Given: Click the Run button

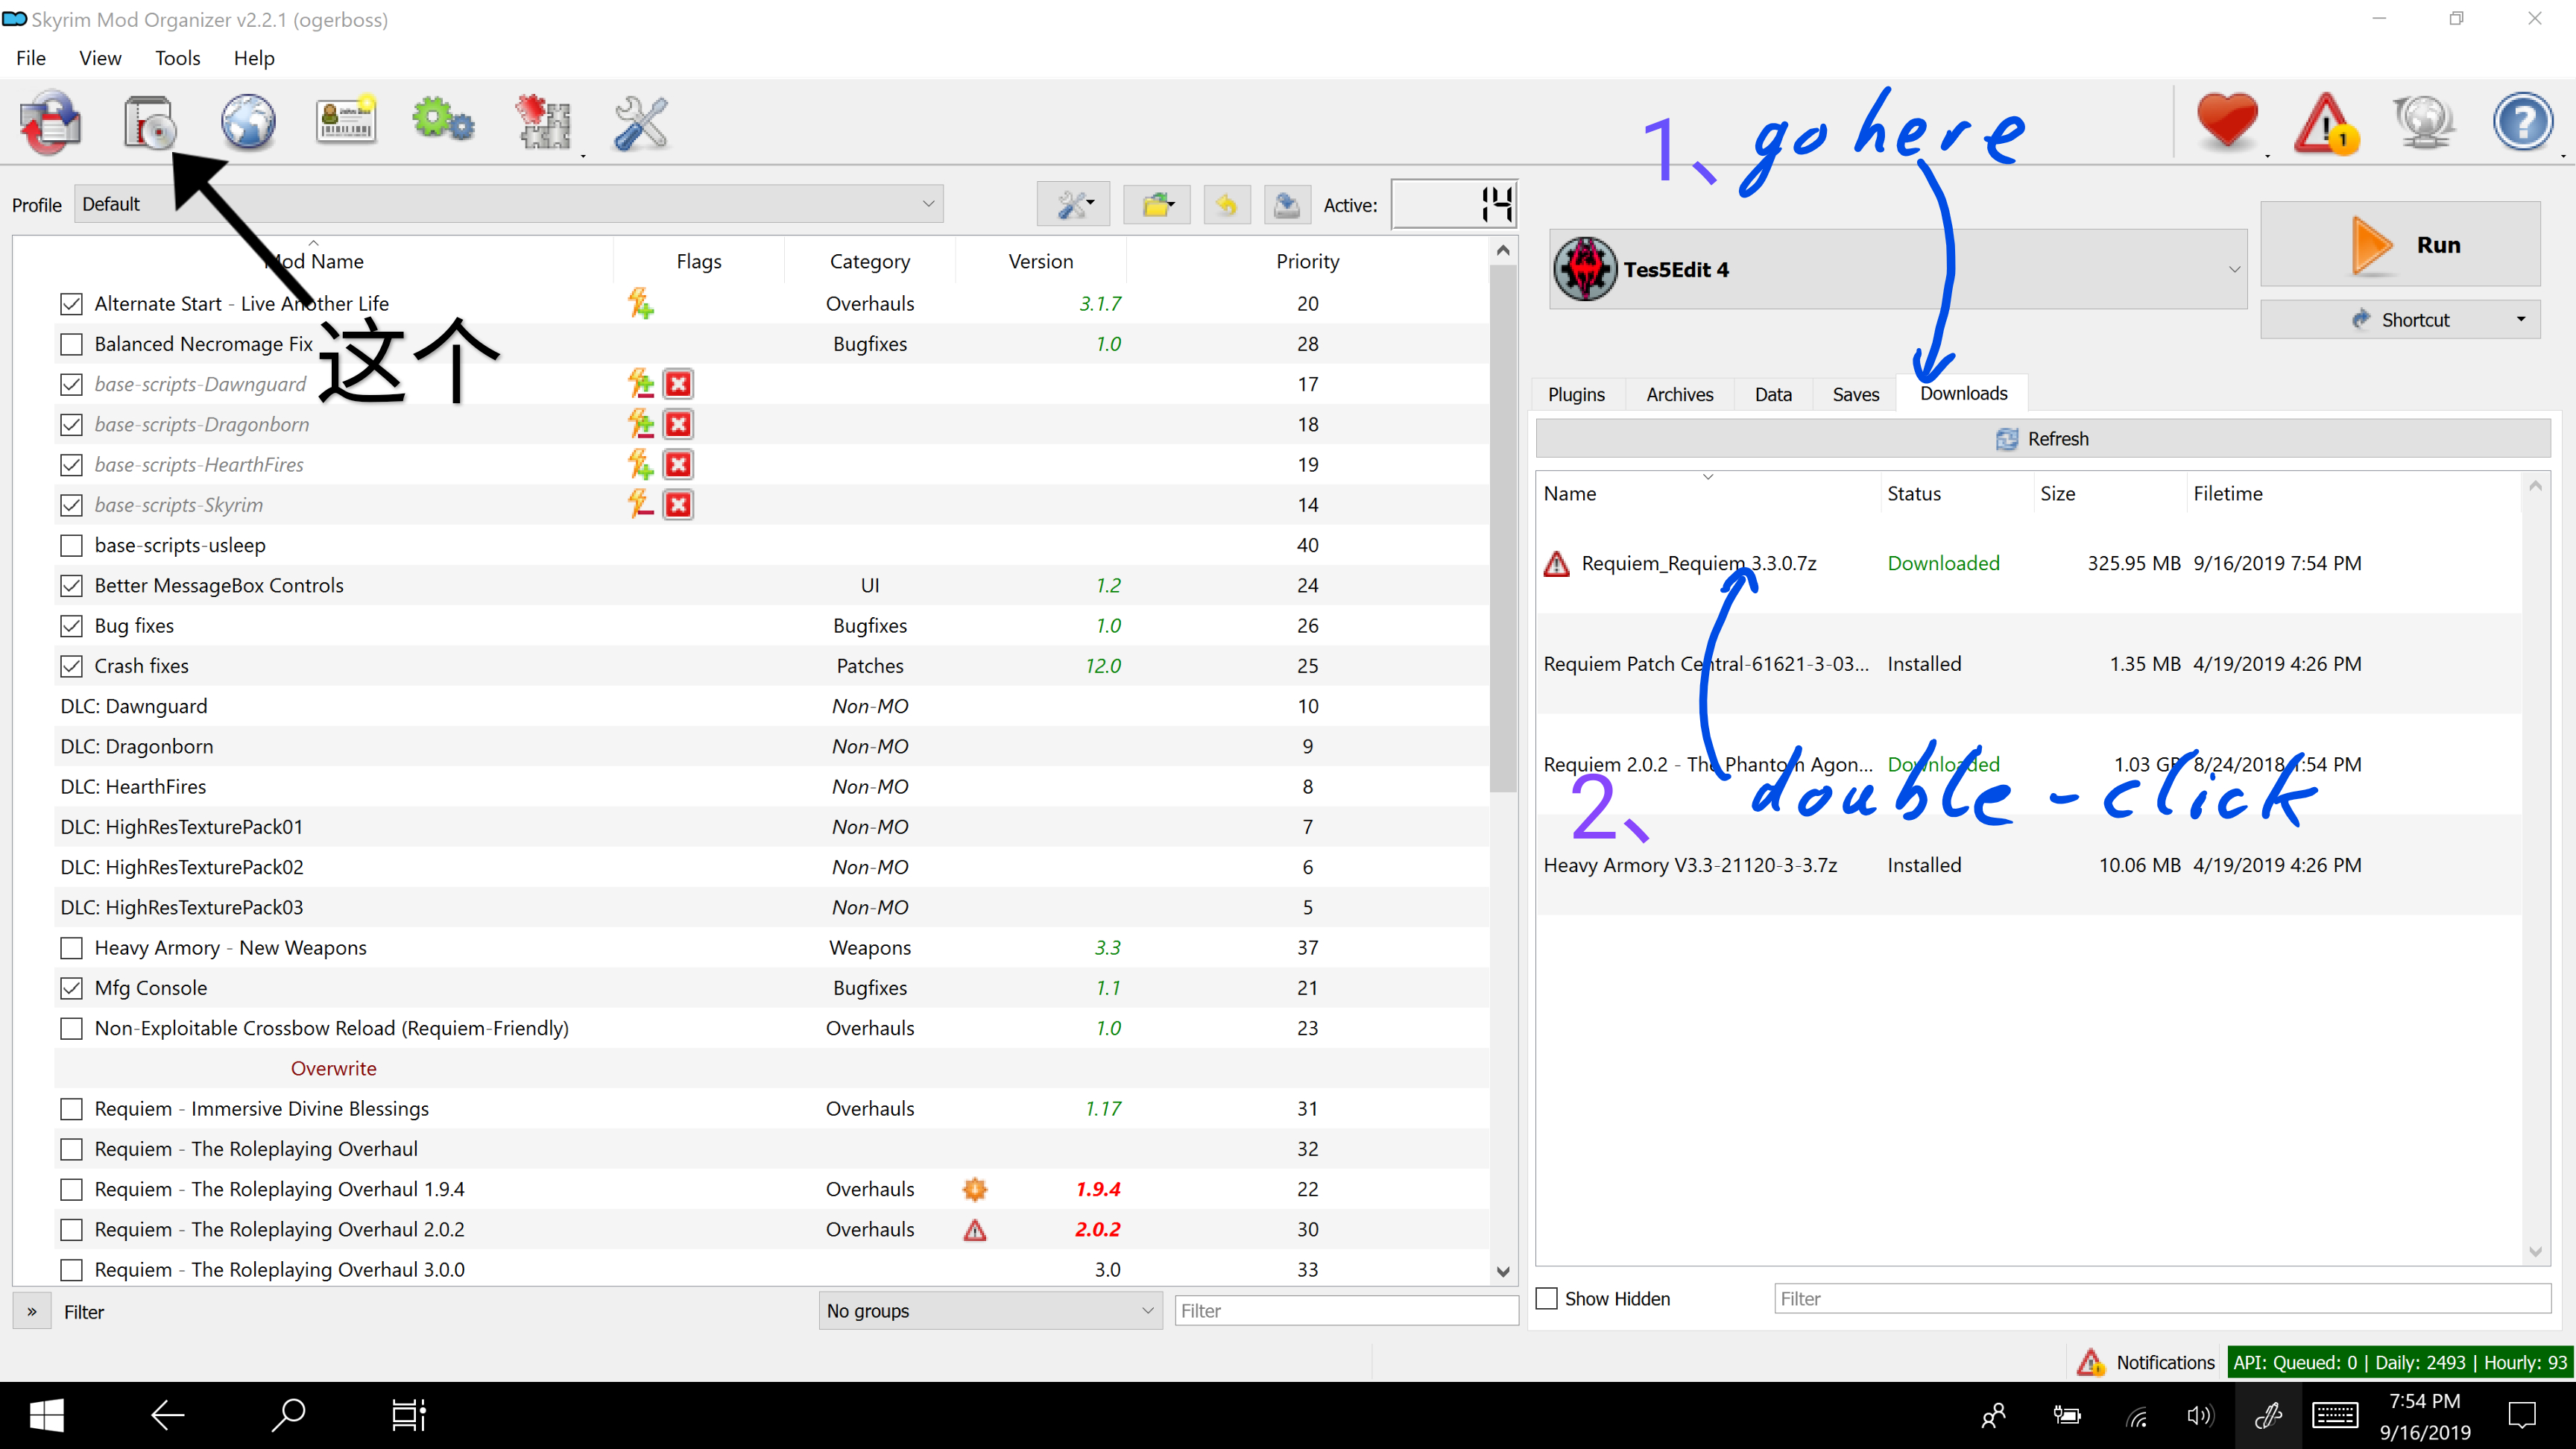Looking at the screenshot, I should pyautogui.click(x=2400, y=245).
